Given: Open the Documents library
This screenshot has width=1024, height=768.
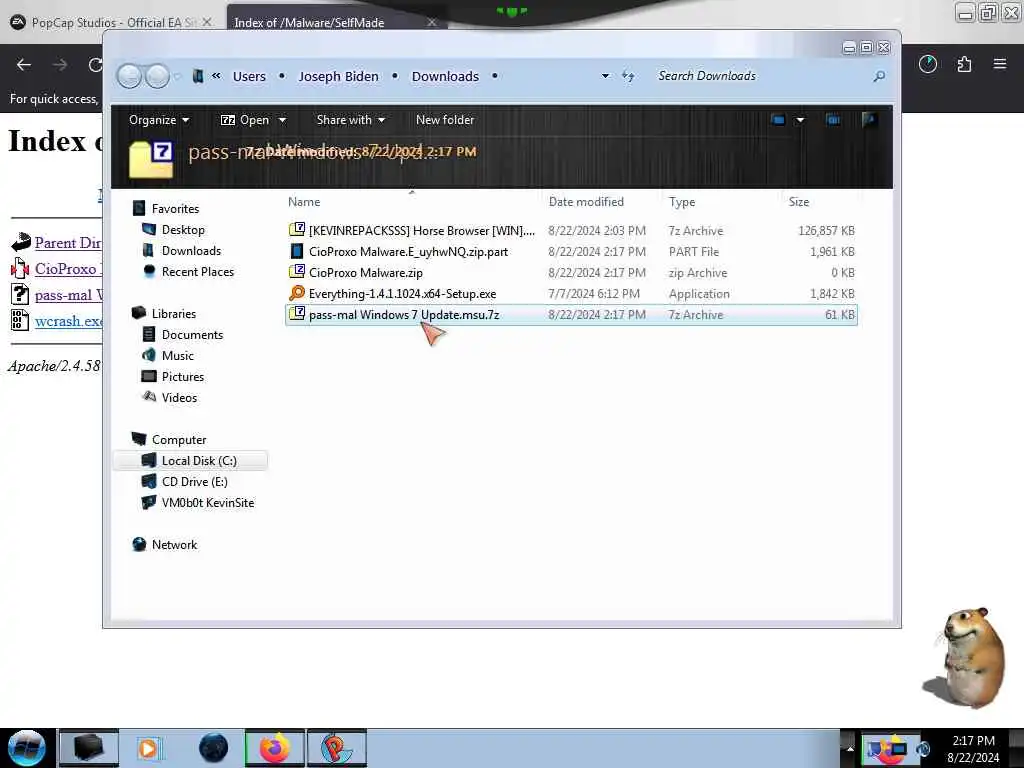Looking at the screenshot, I should pyautogui.click(x=193, y=335).
